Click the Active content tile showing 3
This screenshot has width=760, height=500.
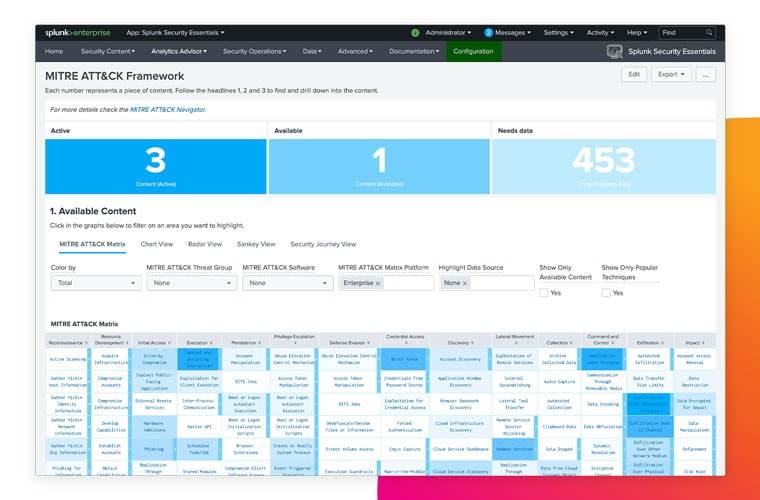pyautogui.click(x=156, y=167)
